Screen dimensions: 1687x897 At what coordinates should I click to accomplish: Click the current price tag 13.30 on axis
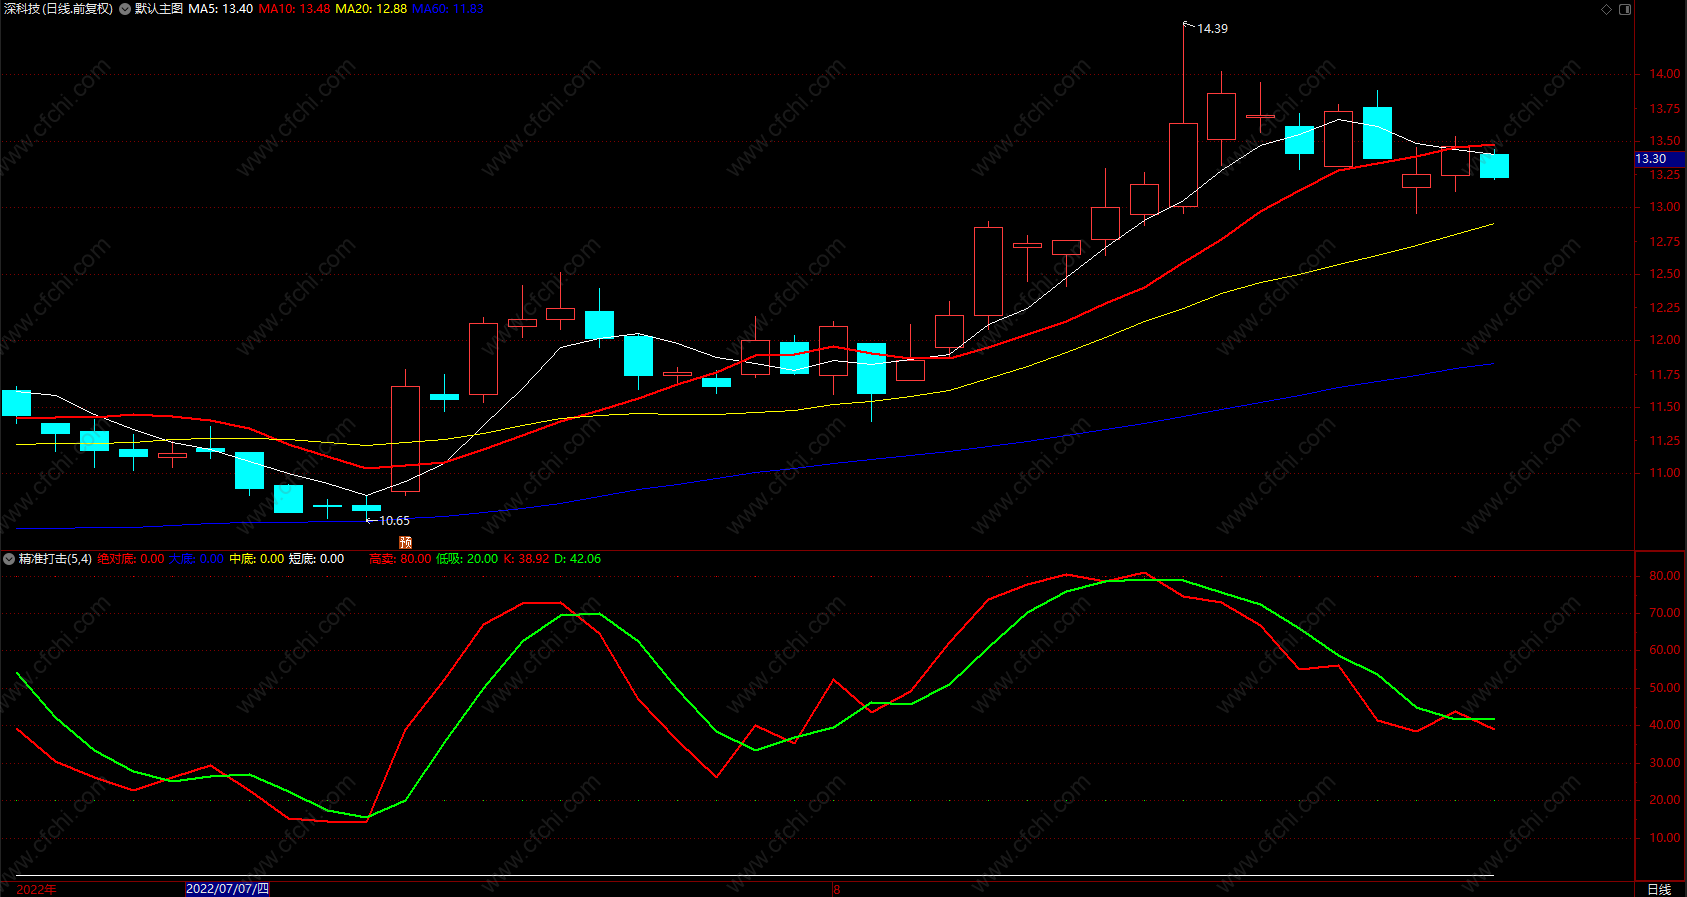1660,159
